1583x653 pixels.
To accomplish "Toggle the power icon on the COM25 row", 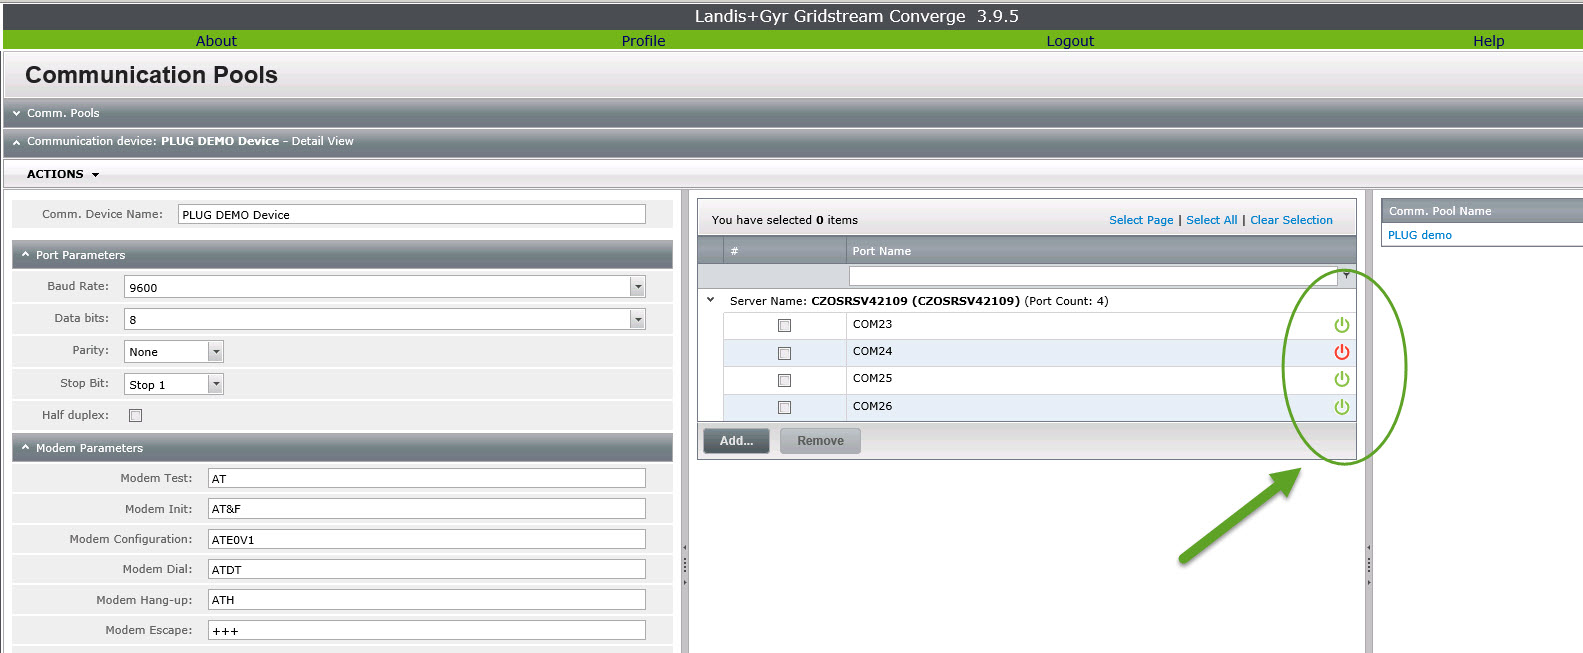I will [1342, 379].
